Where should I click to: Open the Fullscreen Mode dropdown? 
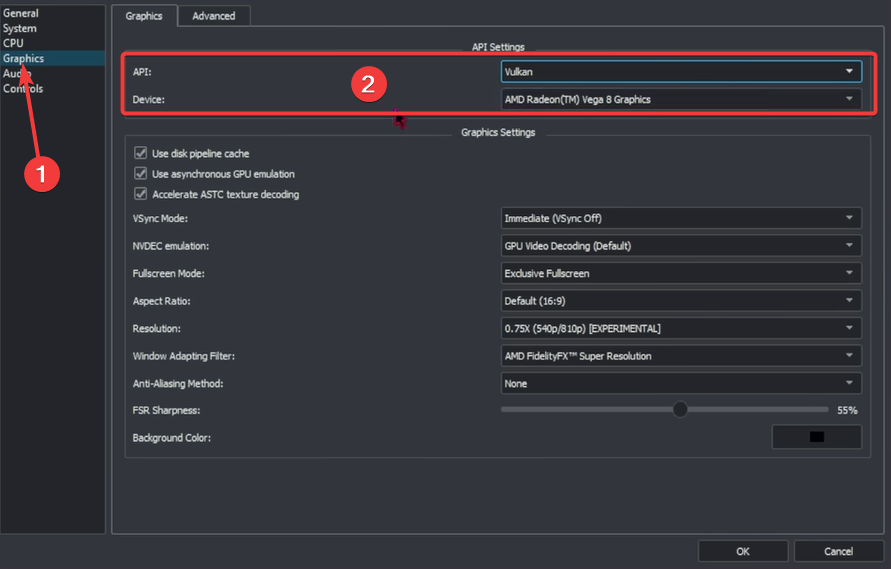680,273
